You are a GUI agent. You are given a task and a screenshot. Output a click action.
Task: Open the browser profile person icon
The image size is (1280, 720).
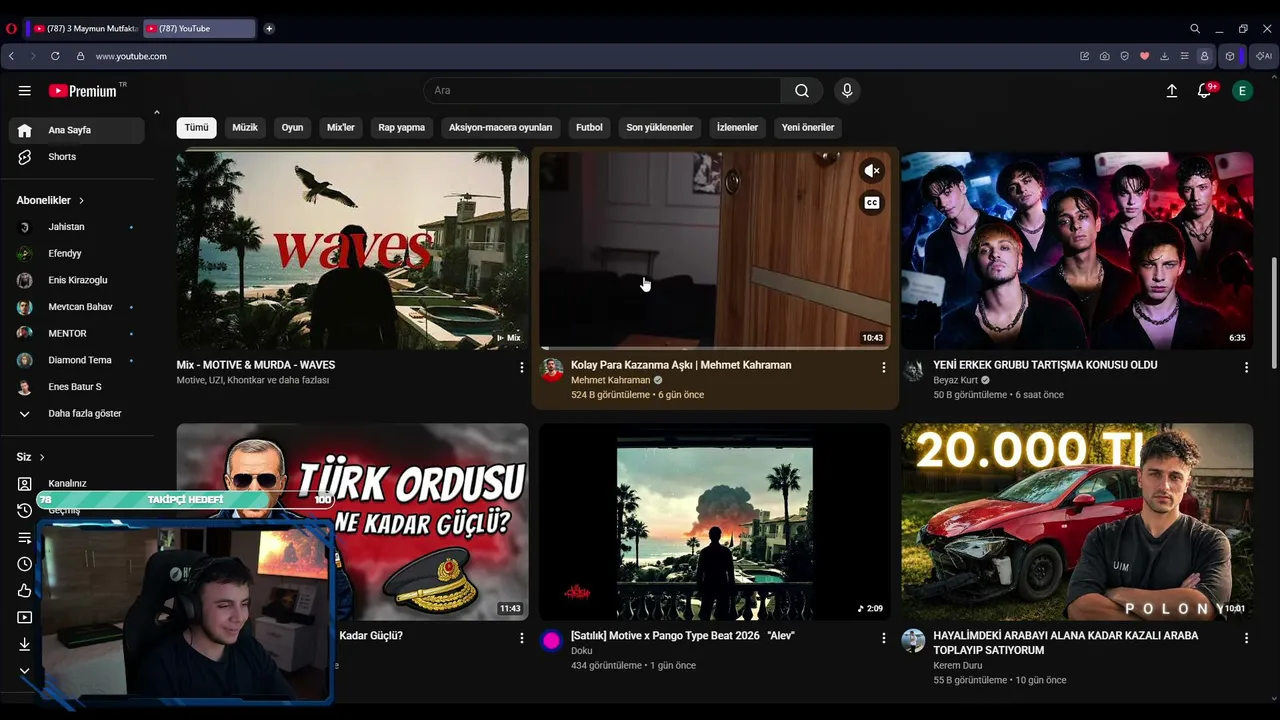point(1204,56)
